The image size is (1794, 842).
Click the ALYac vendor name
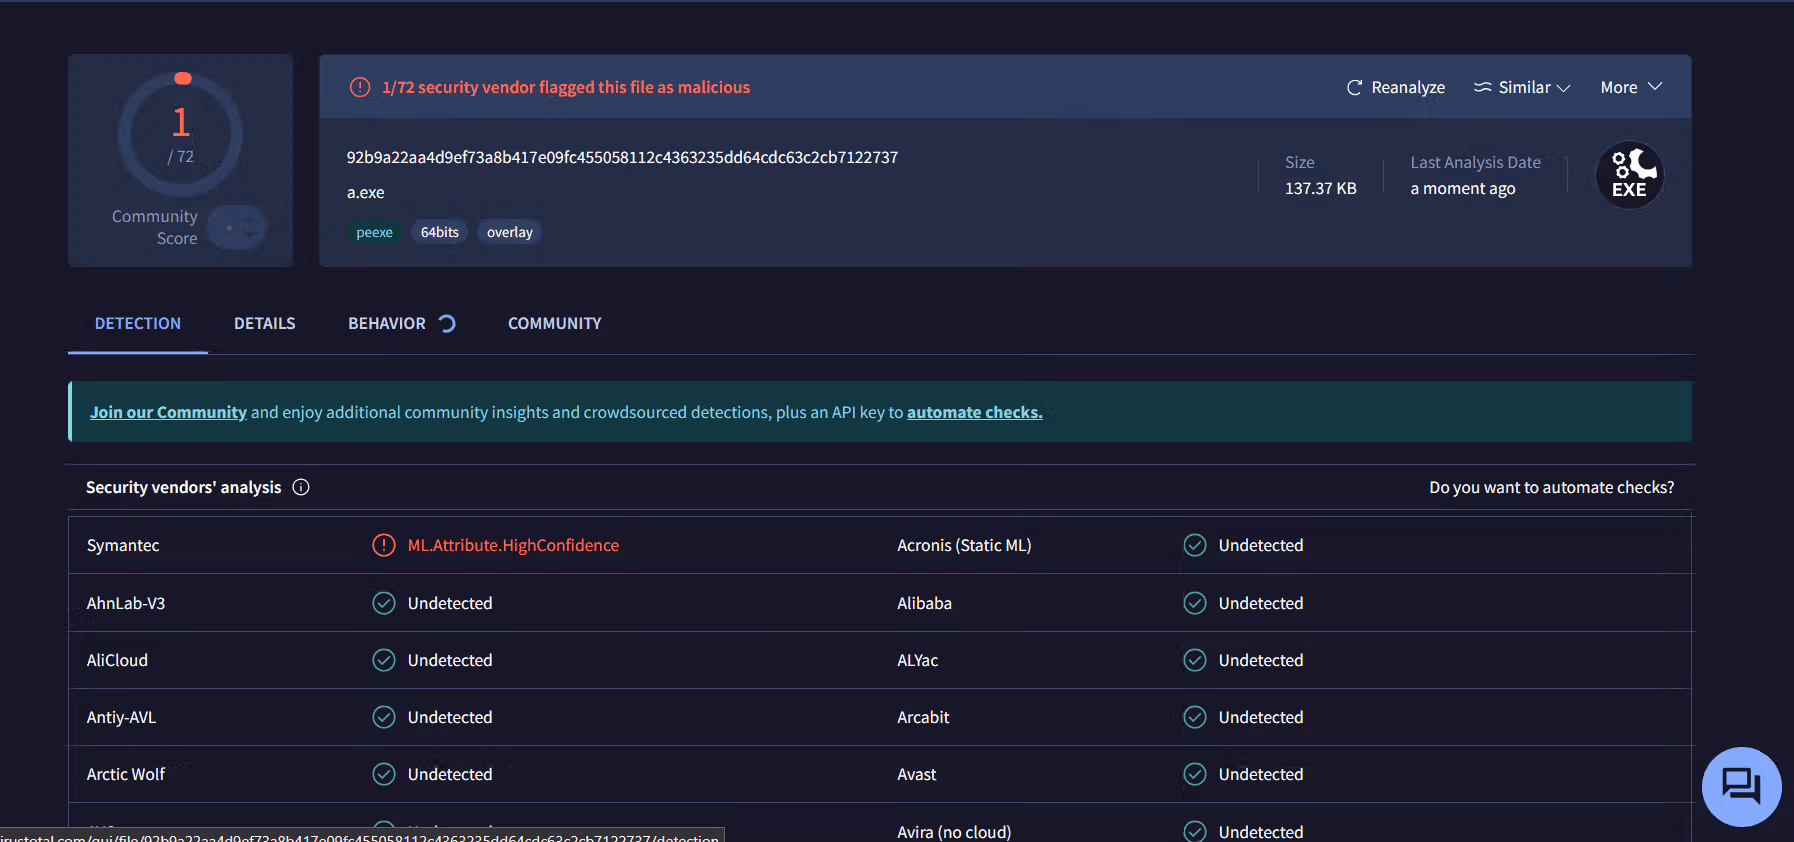click(x=918, y=660)
